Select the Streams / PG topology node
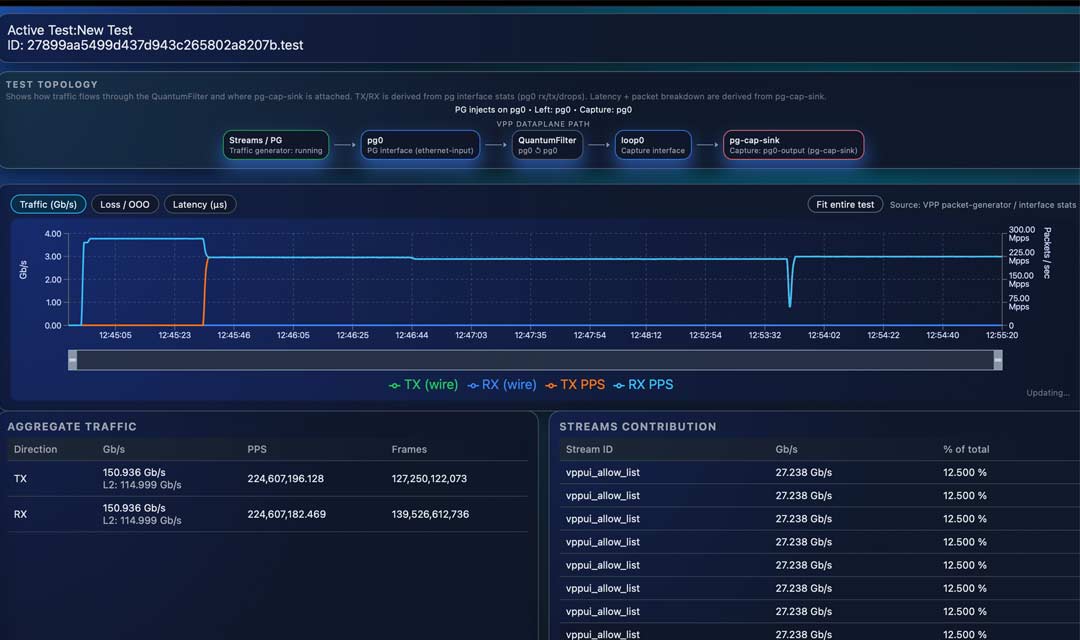 [x=276, y=145]
